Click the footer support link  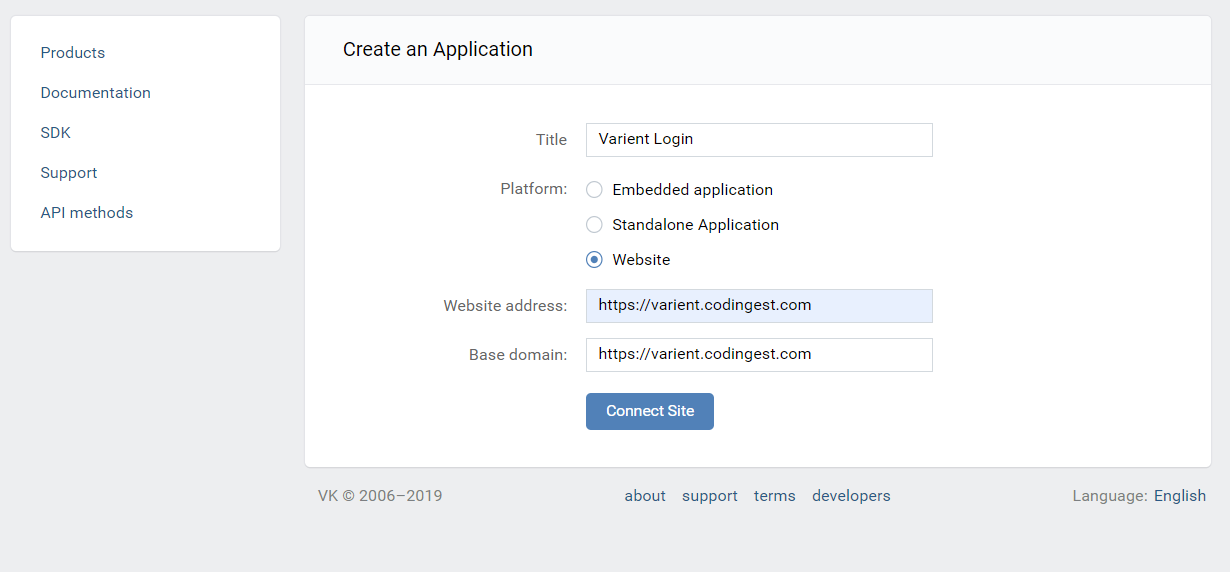(710, 496)
